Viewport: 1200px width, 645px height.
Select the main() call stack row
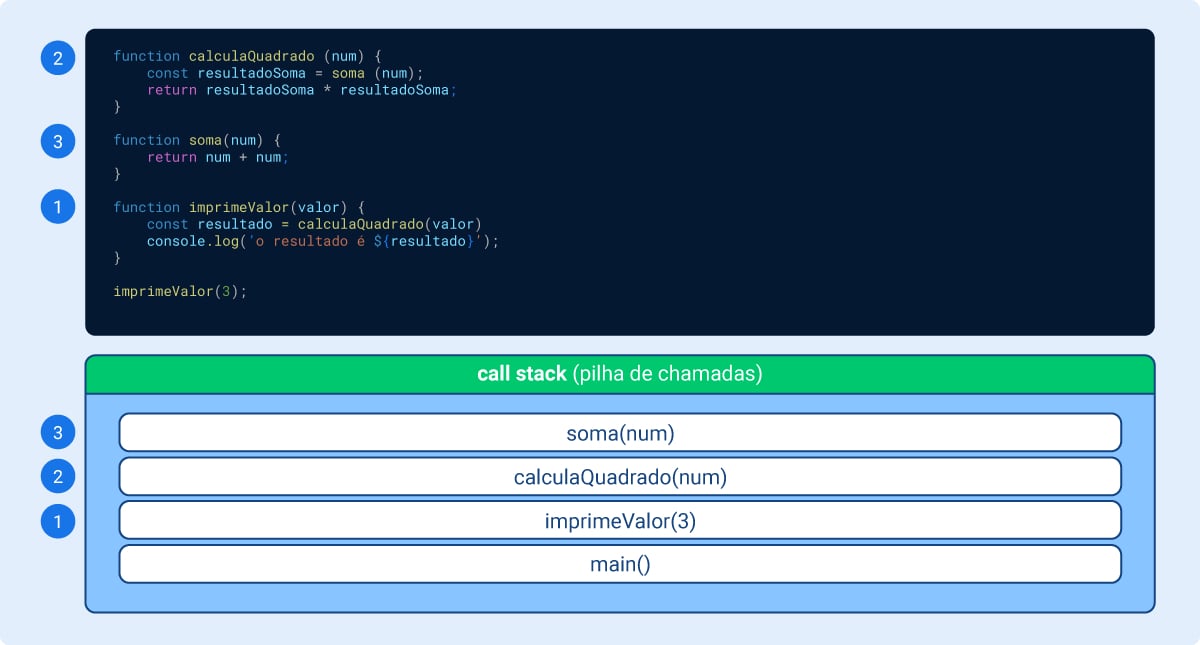tap(620, 564)
